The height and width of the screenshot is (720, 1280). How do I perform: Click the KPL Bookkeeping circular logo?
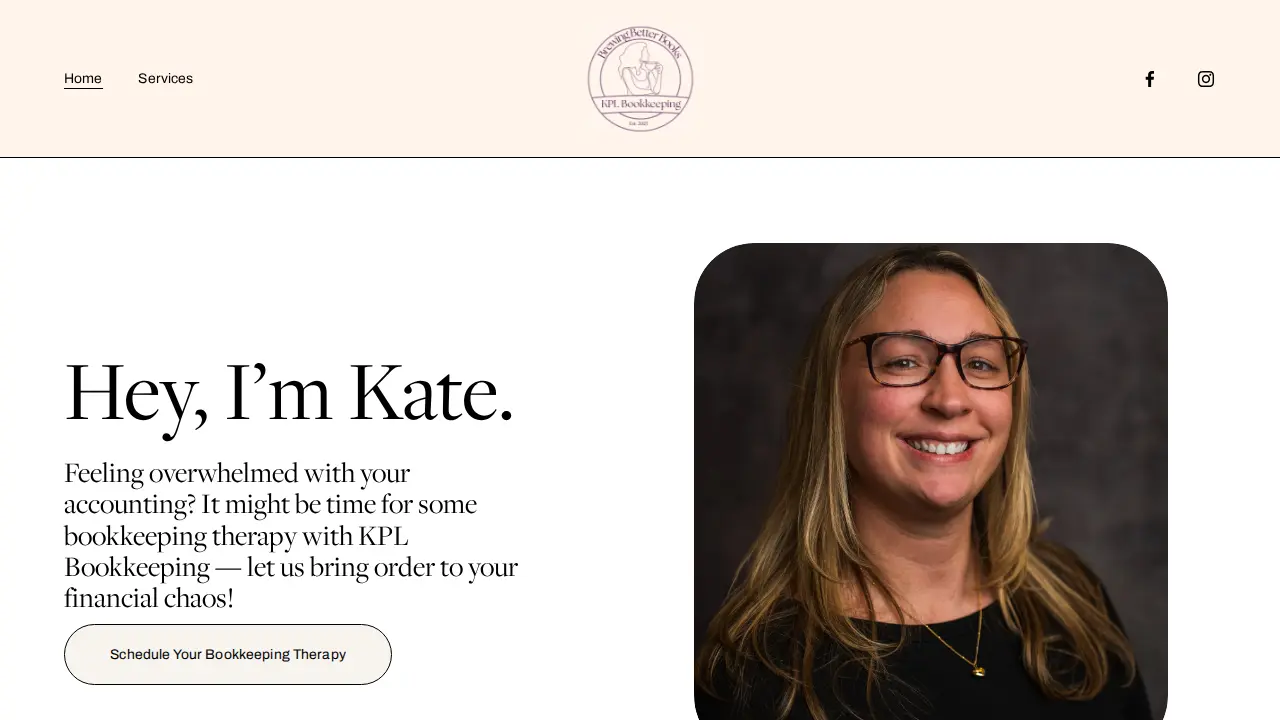click(640, 79)
